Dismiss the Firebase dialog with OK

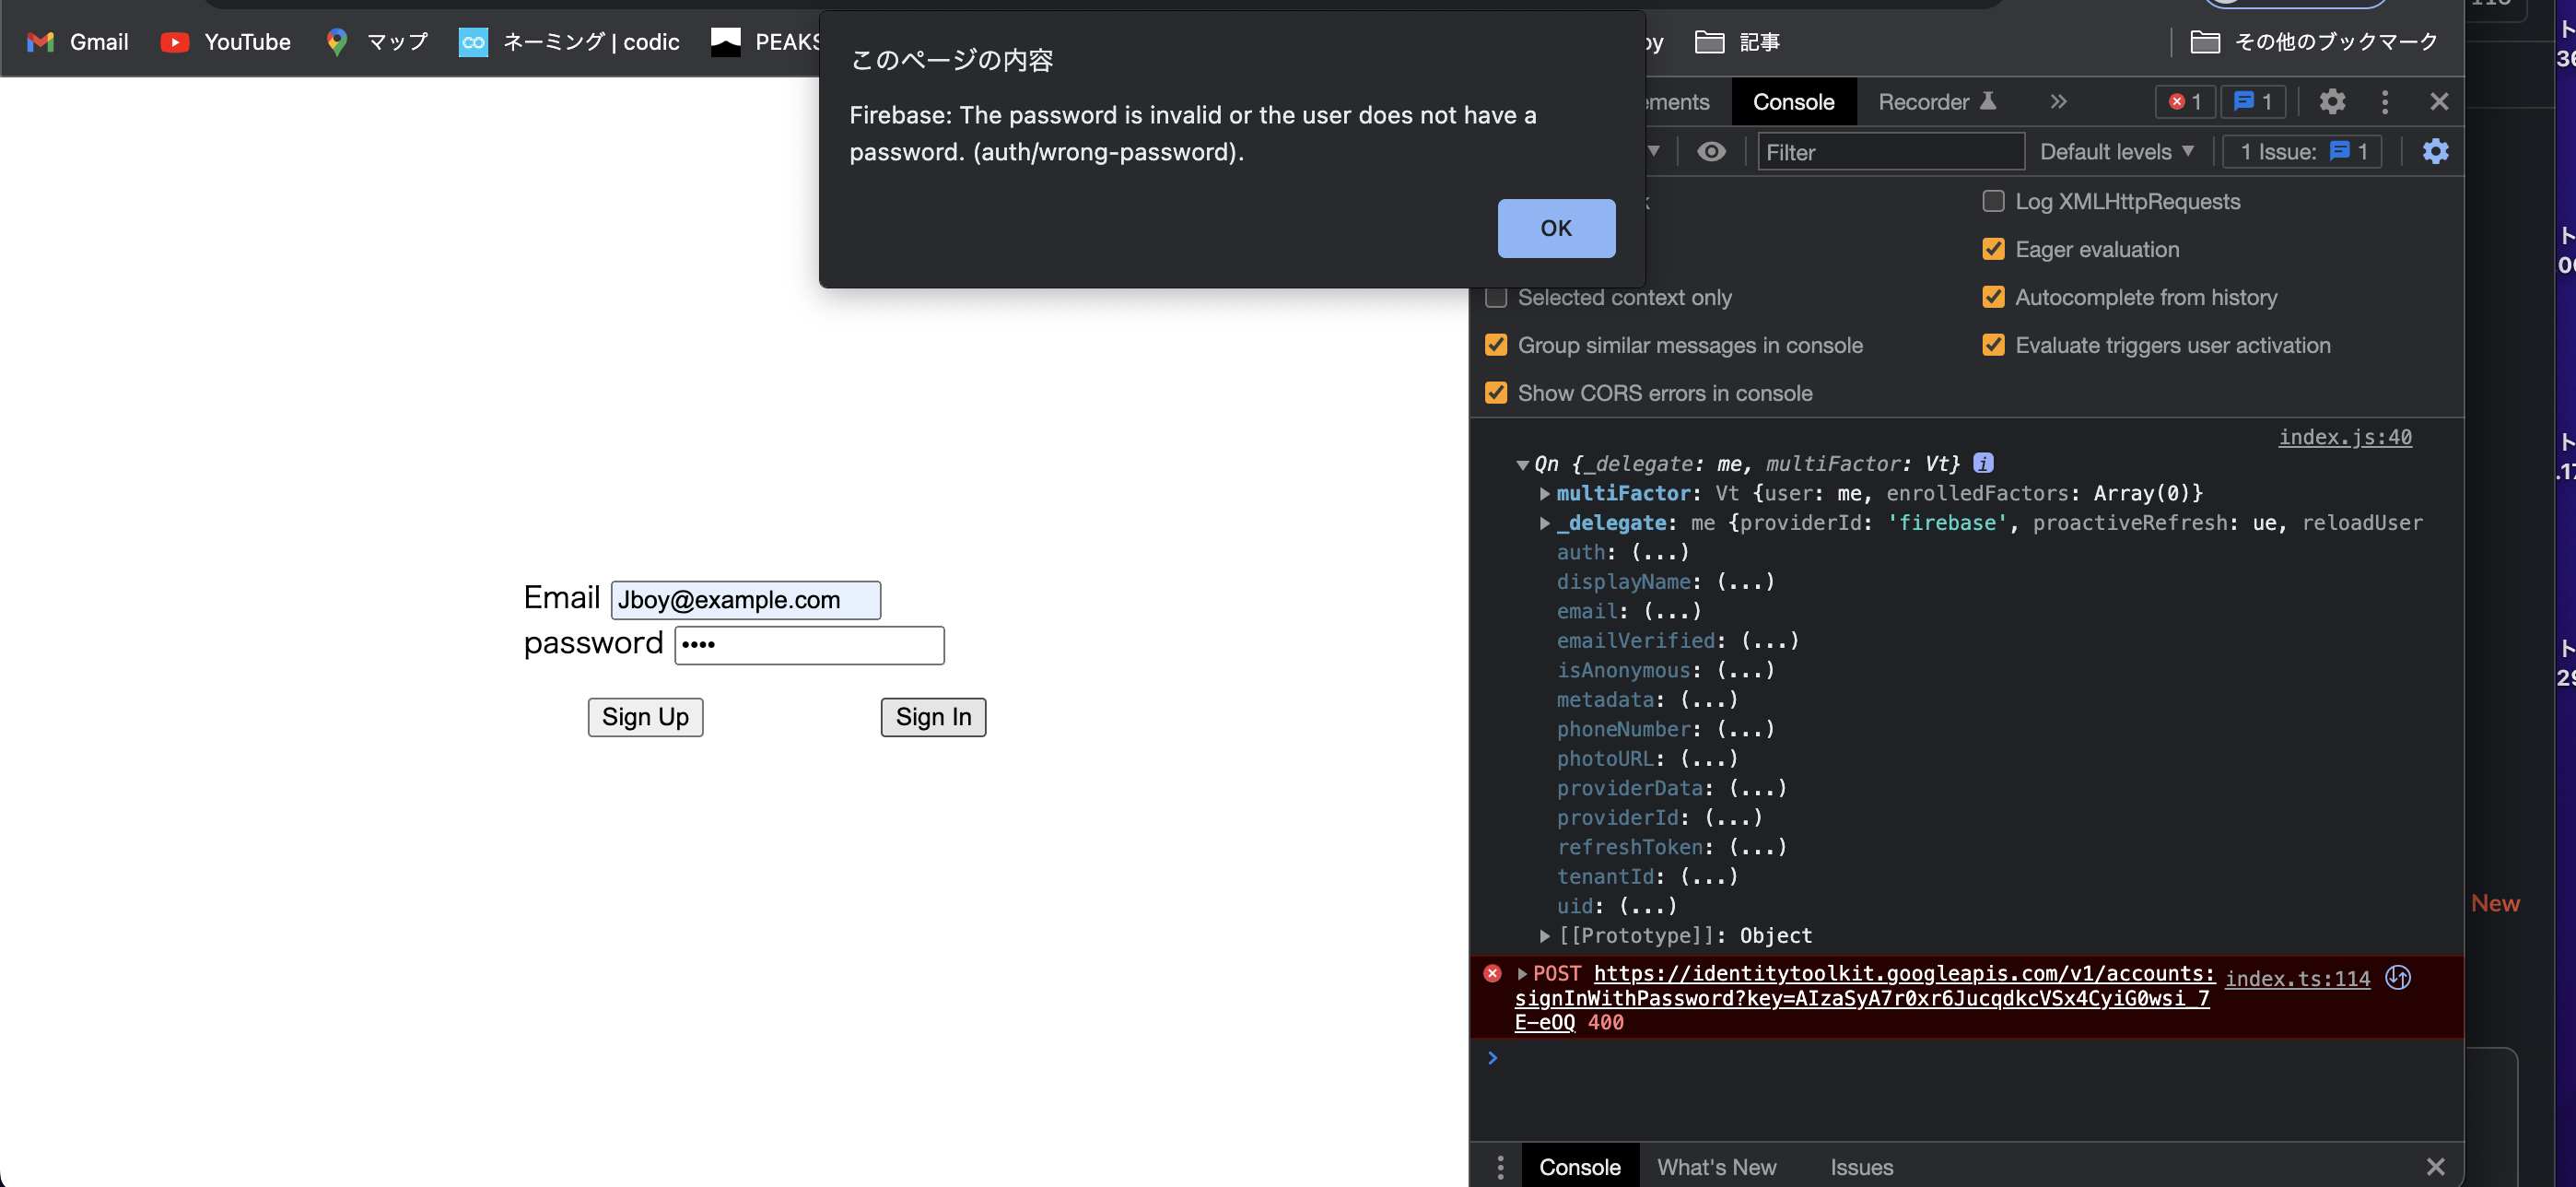(1556, 228)
